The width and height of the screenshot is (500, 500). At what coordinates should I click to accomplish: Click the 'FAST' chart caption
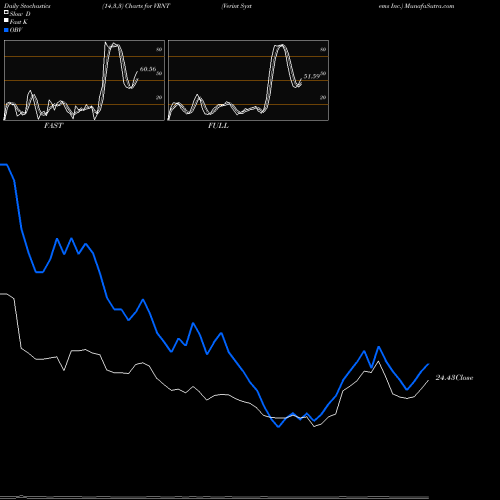click(53, 126)
